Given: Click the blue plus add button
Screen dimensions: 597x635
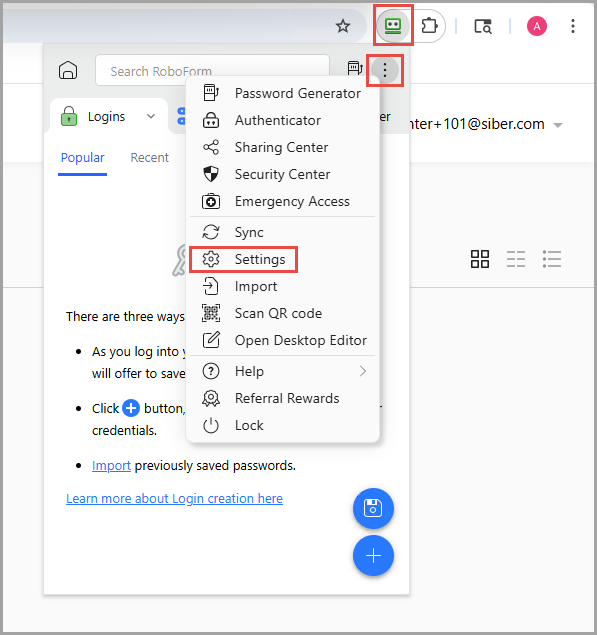Looking at the screenshot, I should 373,556.
